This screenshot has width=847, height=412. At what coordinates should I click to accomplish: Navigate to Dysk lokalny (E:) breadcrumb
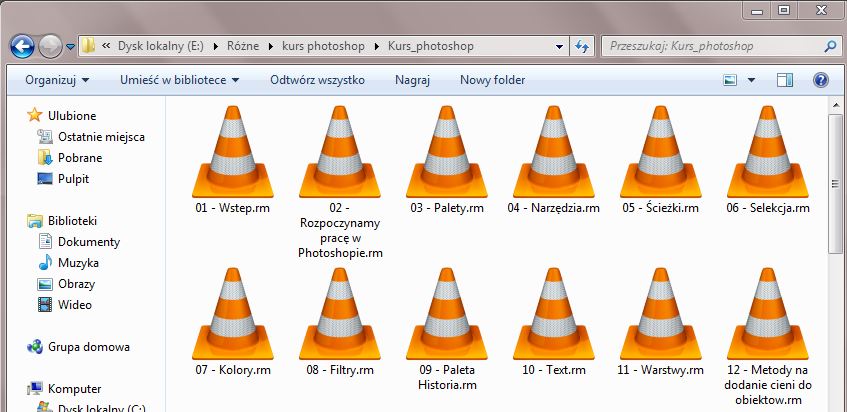click(161, 46)
